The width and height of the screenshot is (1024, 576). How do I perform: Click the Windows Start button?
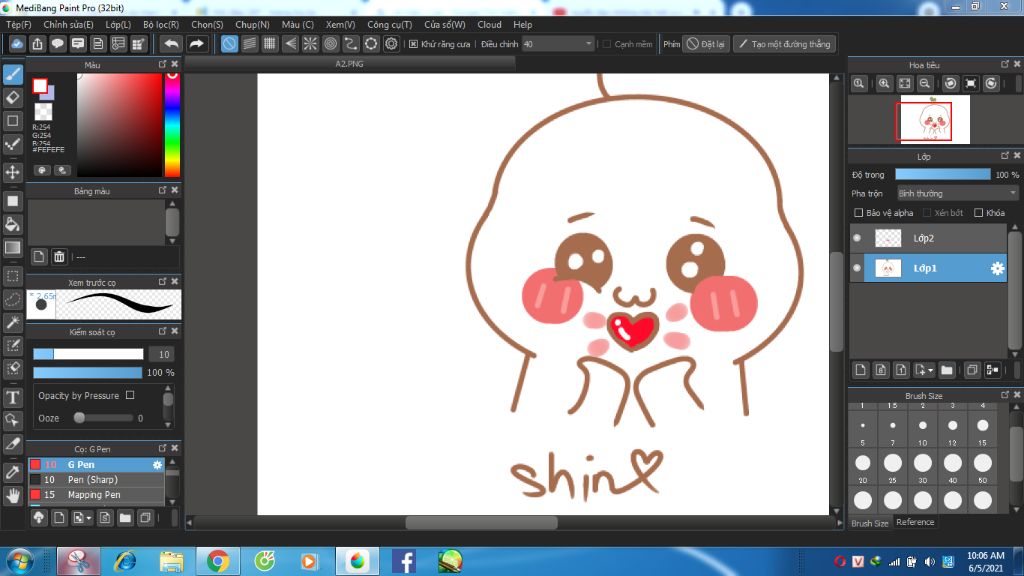tap(20, 561)
